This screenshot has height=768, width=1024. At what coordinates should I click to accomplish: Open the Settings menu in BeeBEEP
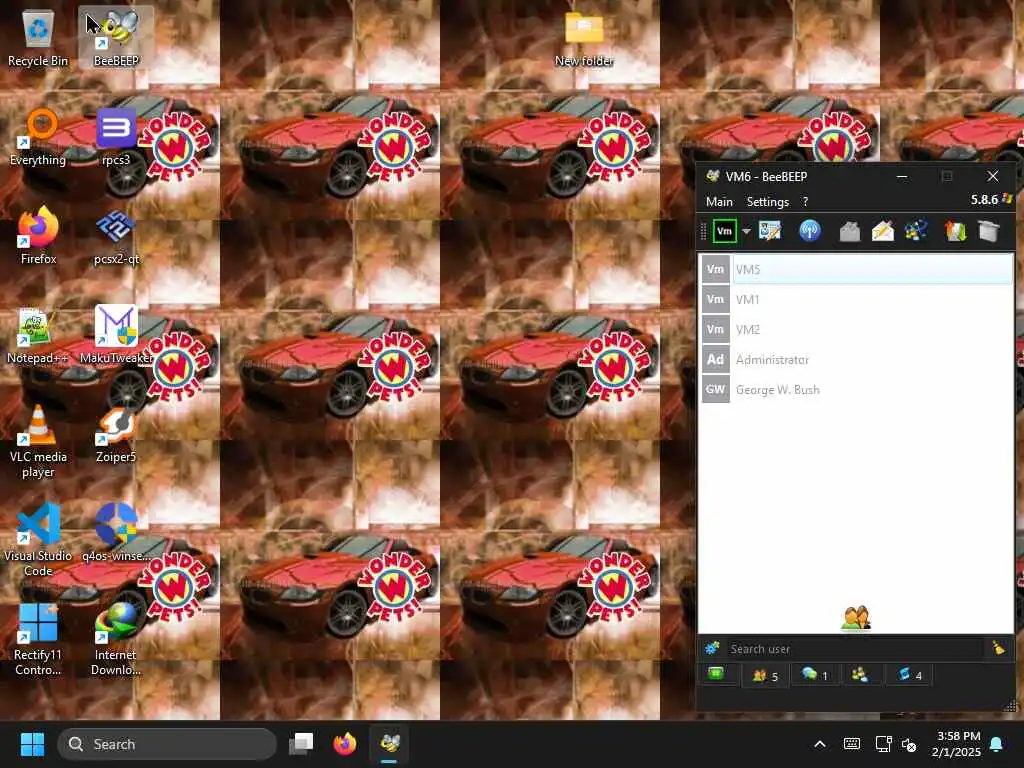[x=767, y=202]
